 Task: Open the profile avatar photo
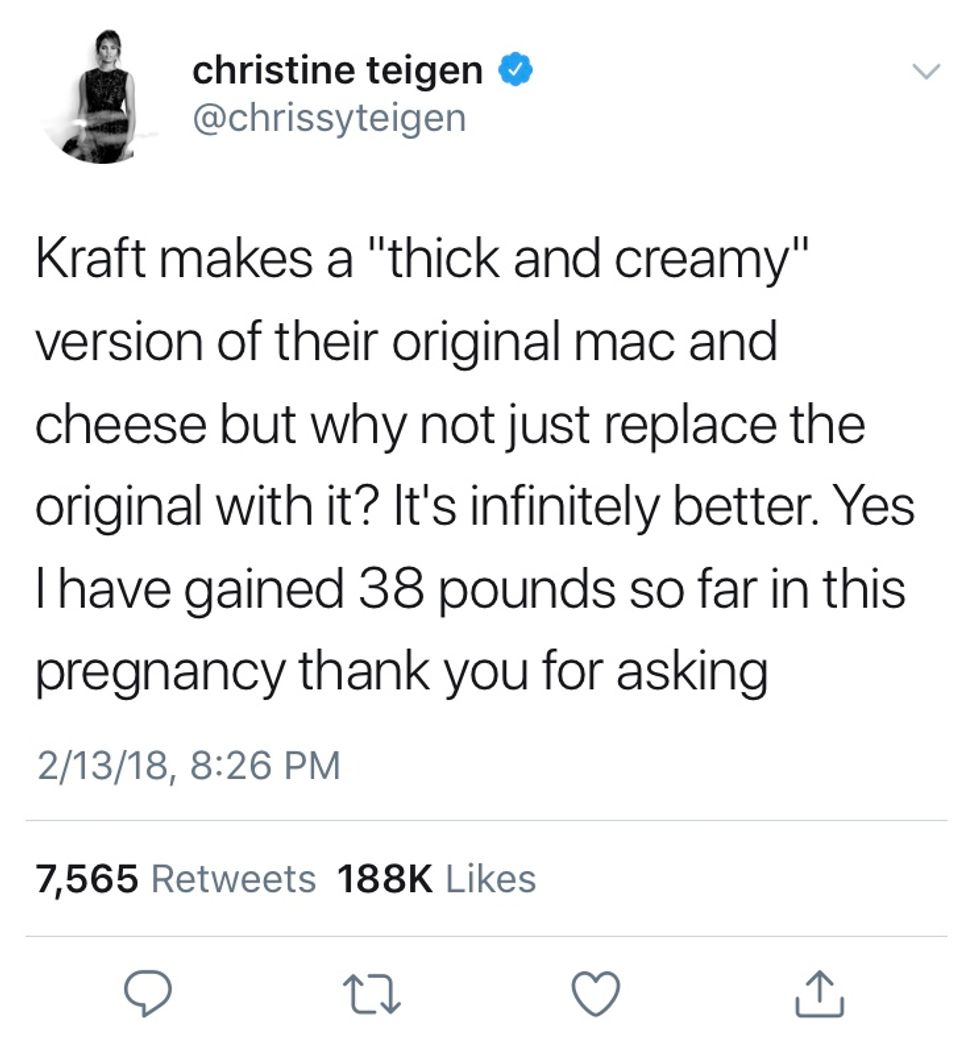coord(104,96)
